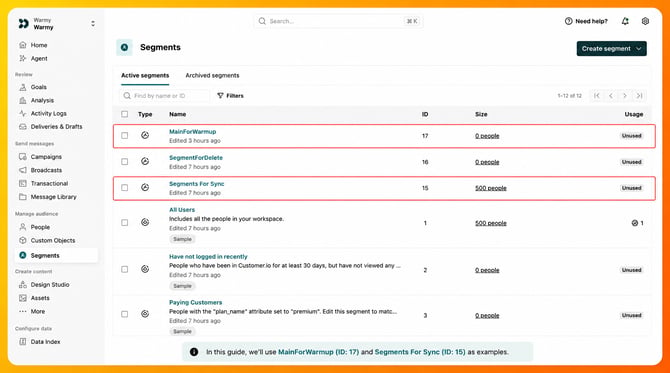
Task: Click the Campaigns sidebar icon
Action: pyautogui.click(x=23, y=157)
